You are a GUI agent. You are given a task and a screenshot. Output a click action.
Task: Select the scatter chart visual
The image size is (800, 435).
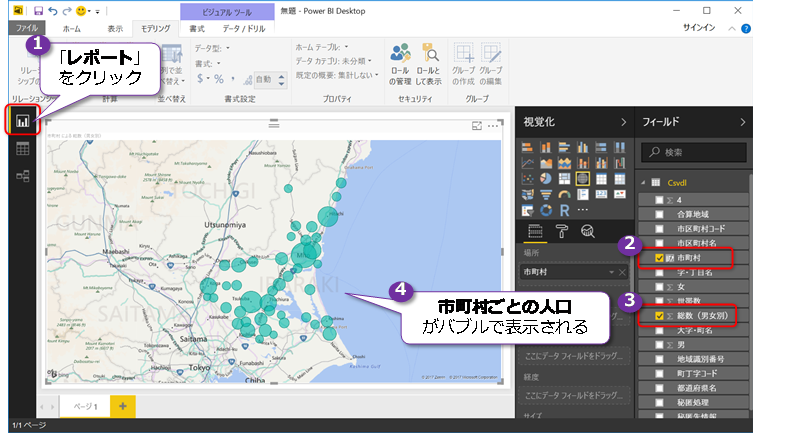pyautogui.click(x=528, y=179)
